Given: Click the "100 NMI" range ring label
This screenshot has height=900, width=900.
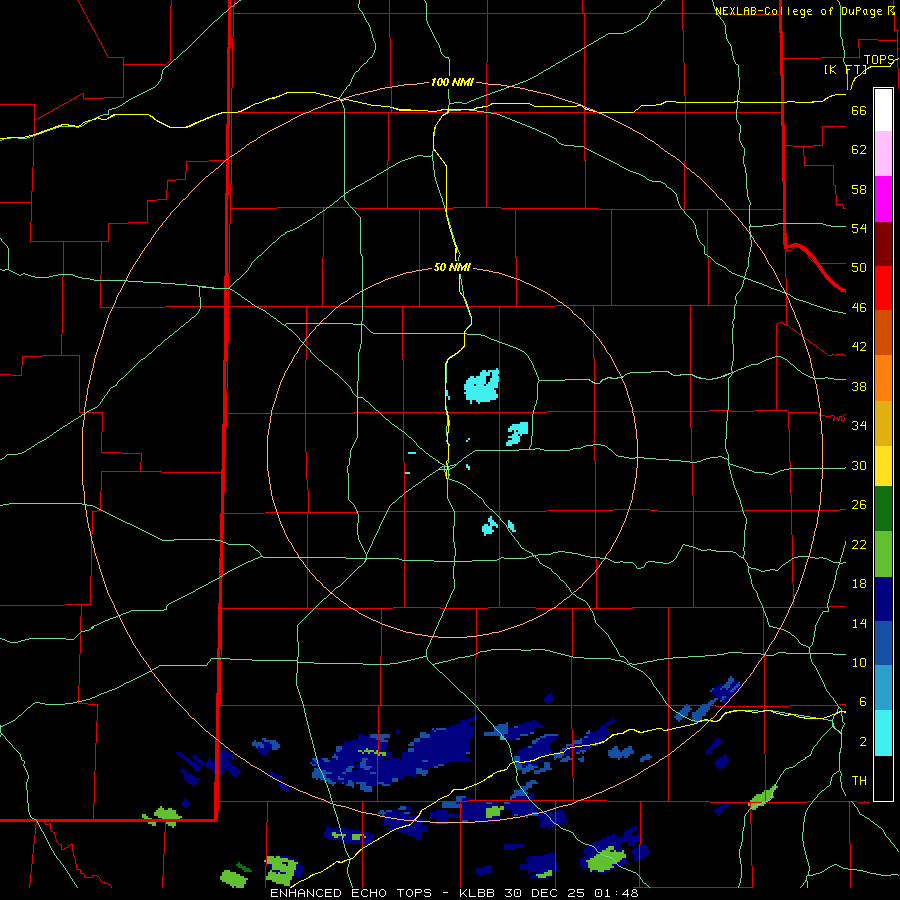Looking at the screenshot, I should [x=452, y=82].
